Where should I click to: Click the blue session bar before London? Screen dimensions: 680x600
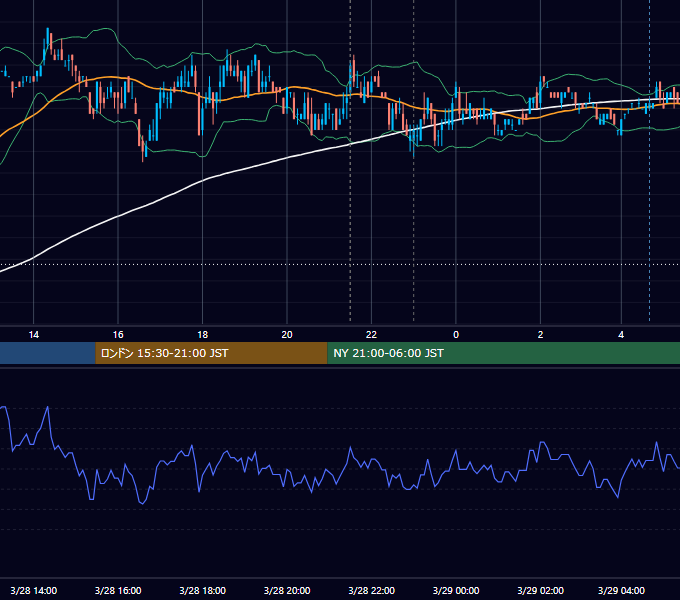(x=48, y=353)
